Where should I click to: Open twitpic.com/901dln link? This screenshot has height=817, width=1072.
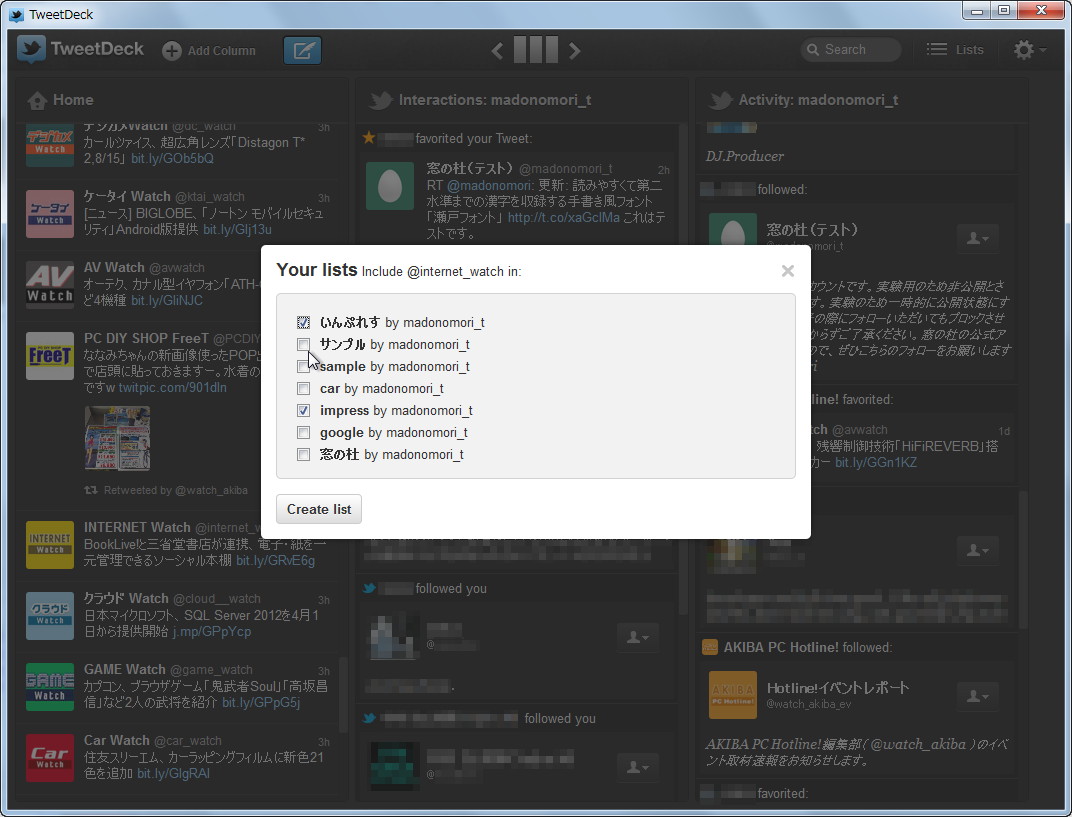point(172,388)
